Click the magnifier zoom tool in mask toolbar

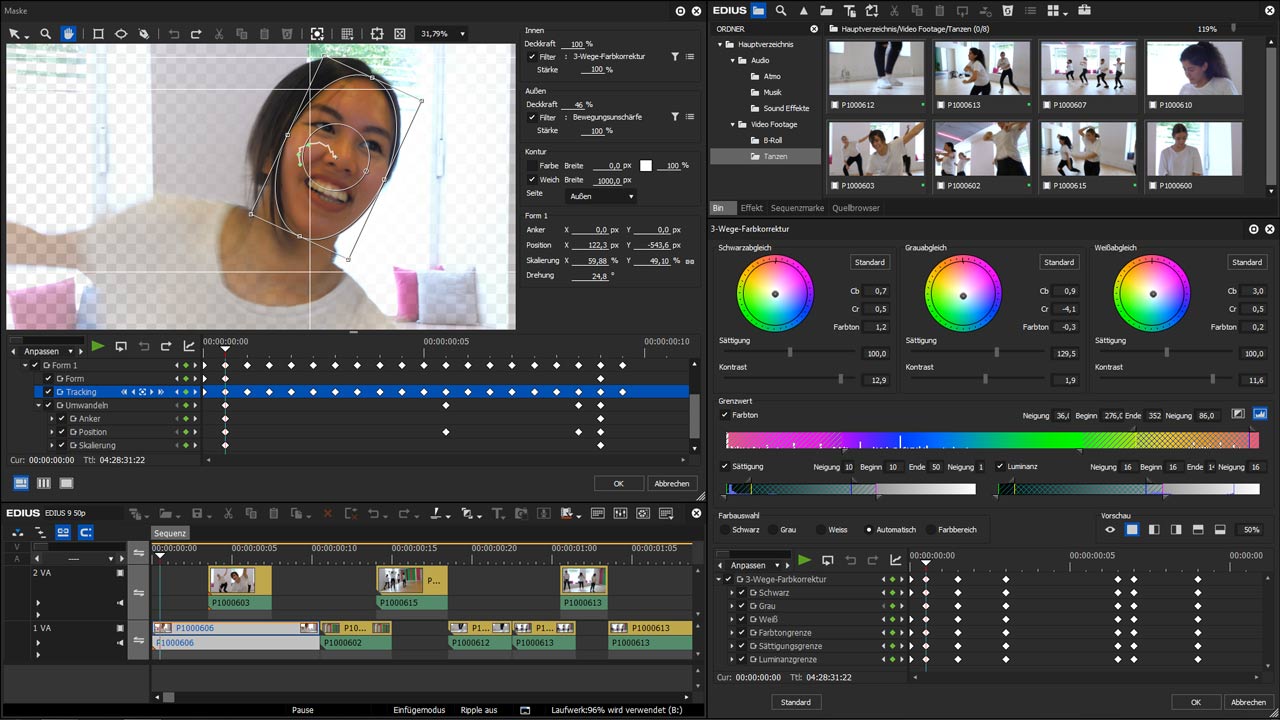45,34
